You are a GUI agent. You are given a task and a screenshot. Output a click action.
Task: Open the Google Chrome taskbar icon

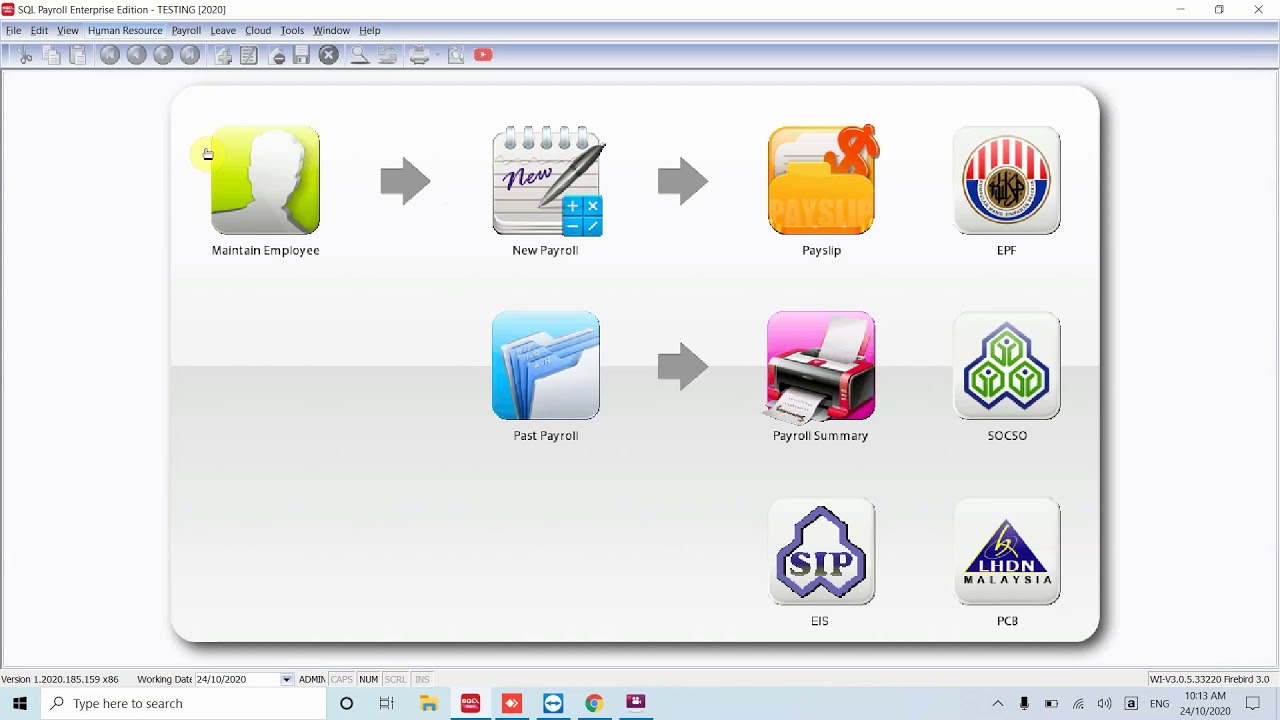tap(594, 704)
